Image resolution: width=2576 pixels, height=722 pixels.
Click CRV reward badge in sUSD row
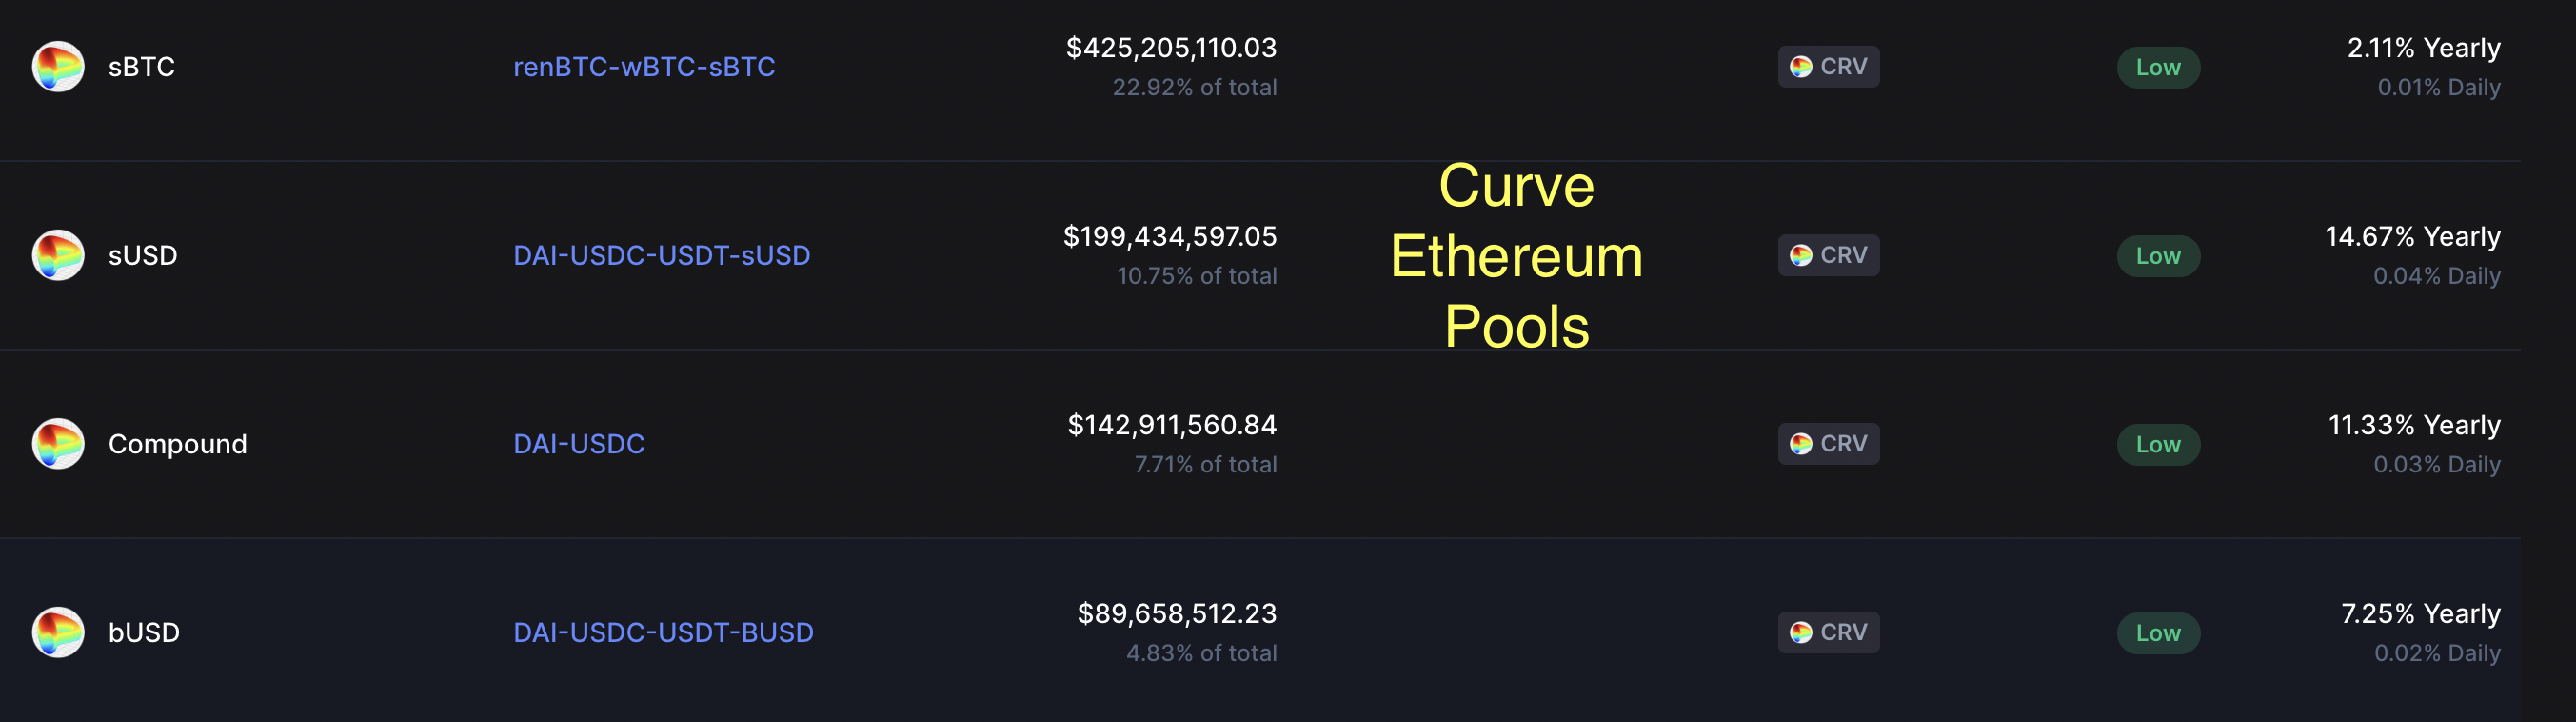tap(1828, 255)
